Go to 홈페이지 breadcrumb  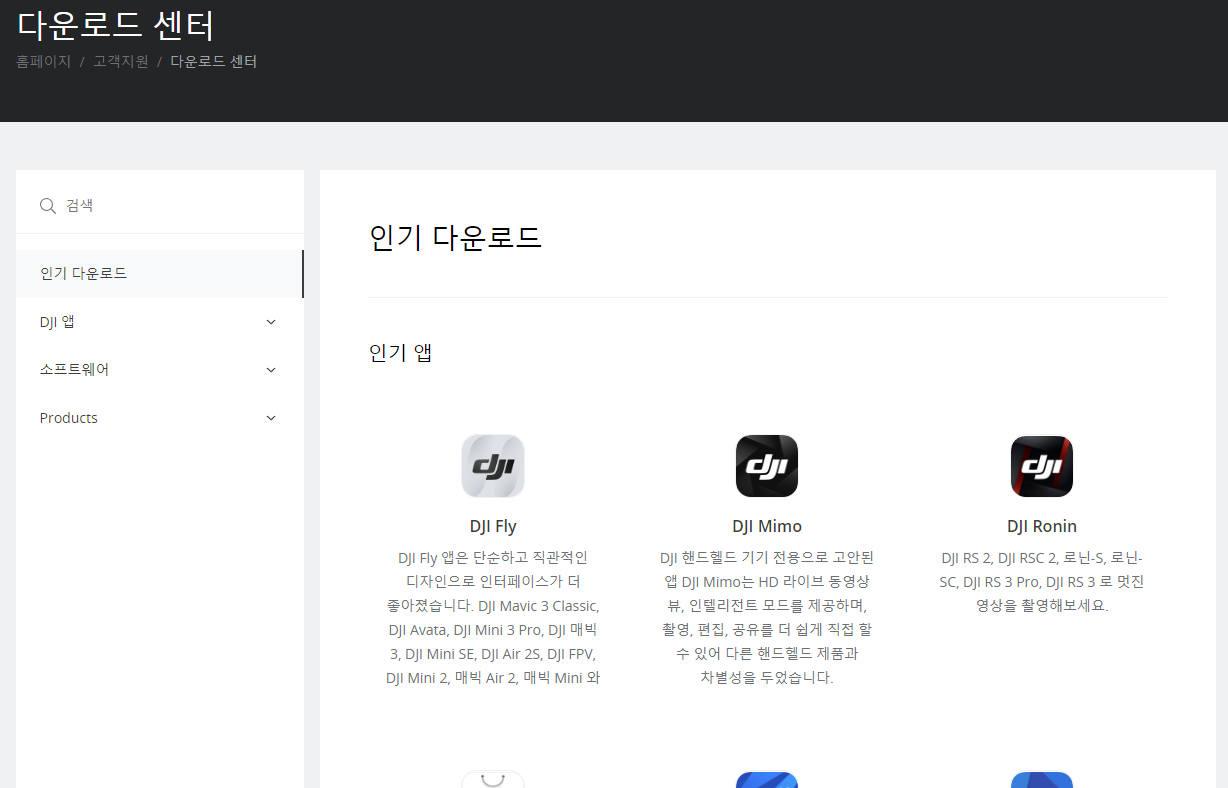tap(43, 61)
